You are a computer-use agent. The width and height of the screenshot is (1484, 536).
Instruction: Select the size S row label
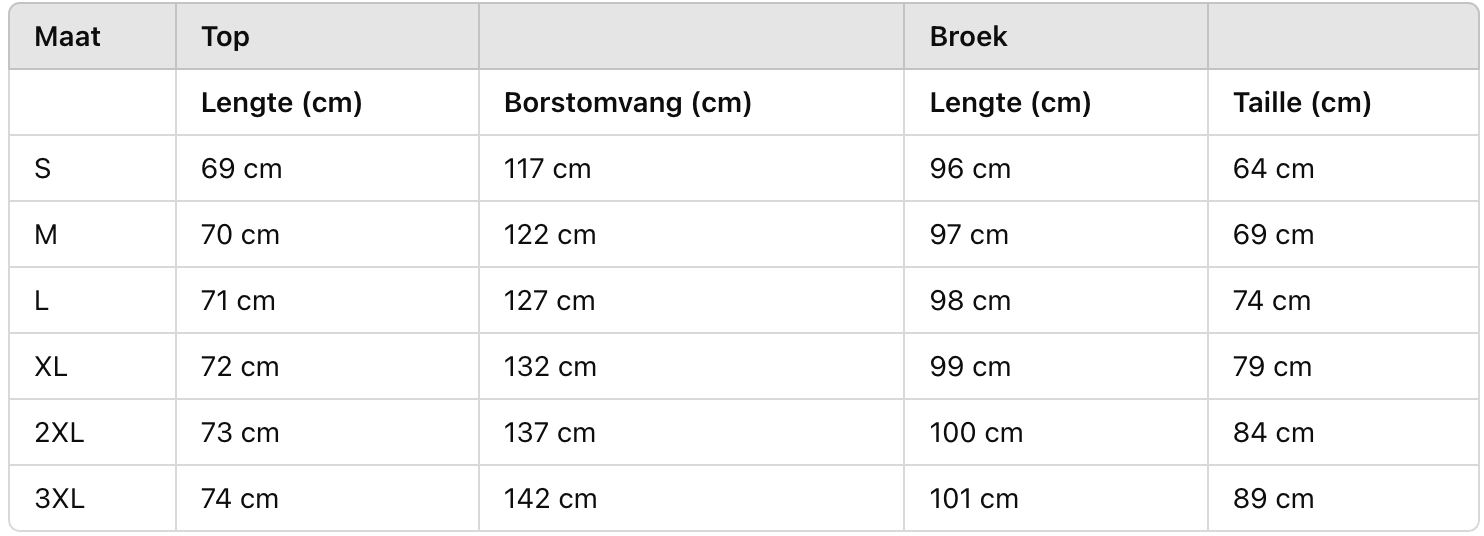tap(42, 169)
